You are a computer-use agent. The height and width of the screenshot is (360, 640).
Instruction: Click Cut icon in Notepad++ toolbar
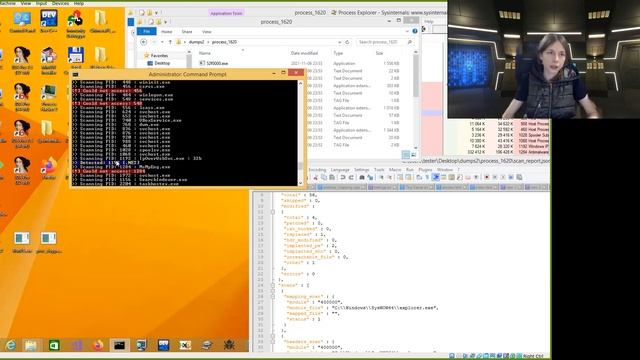pyautogui.click(x=316, y=177)
